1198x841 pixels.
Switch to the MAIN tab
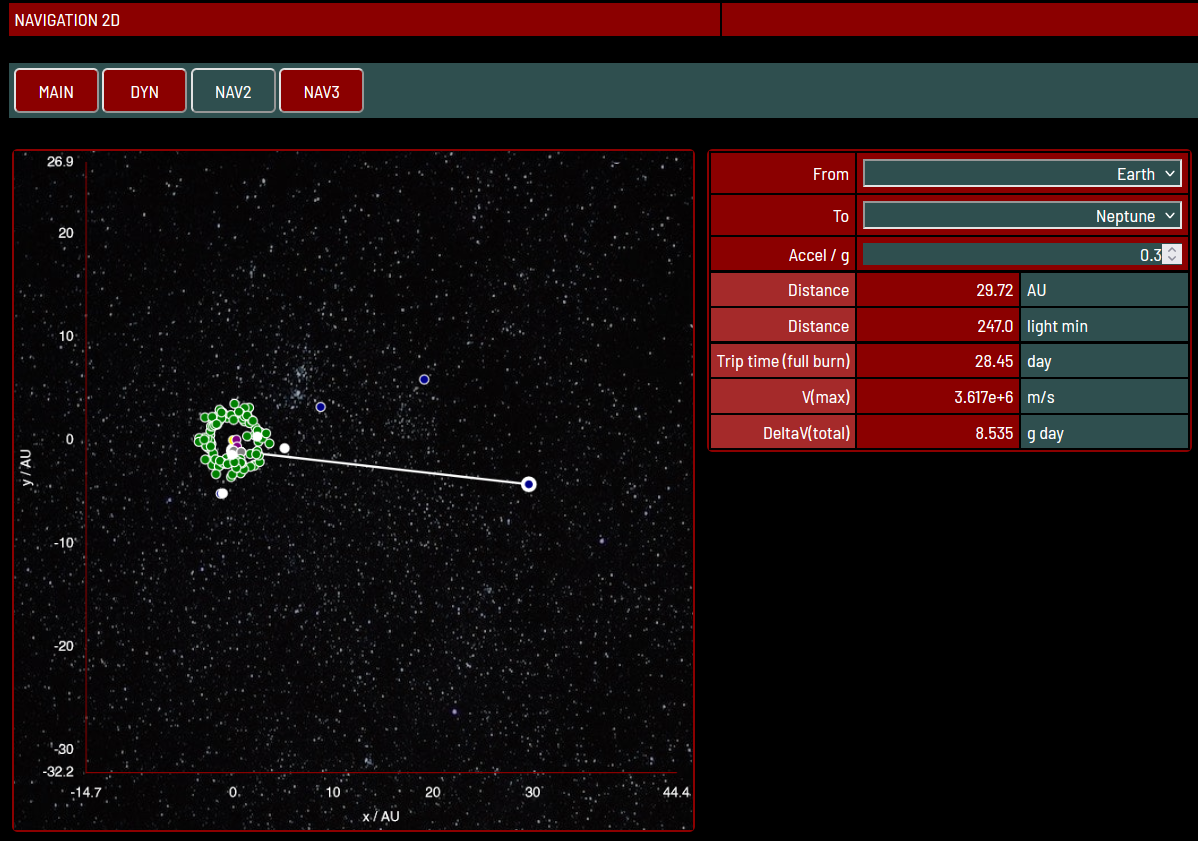(x=56, y=91)
